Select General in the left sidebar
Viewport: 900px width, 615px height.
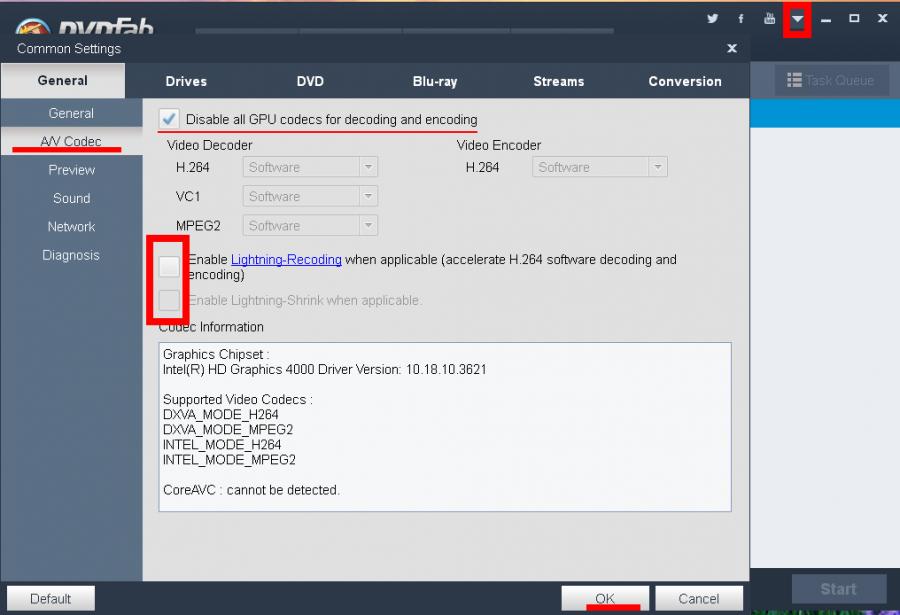pos(71,113)
